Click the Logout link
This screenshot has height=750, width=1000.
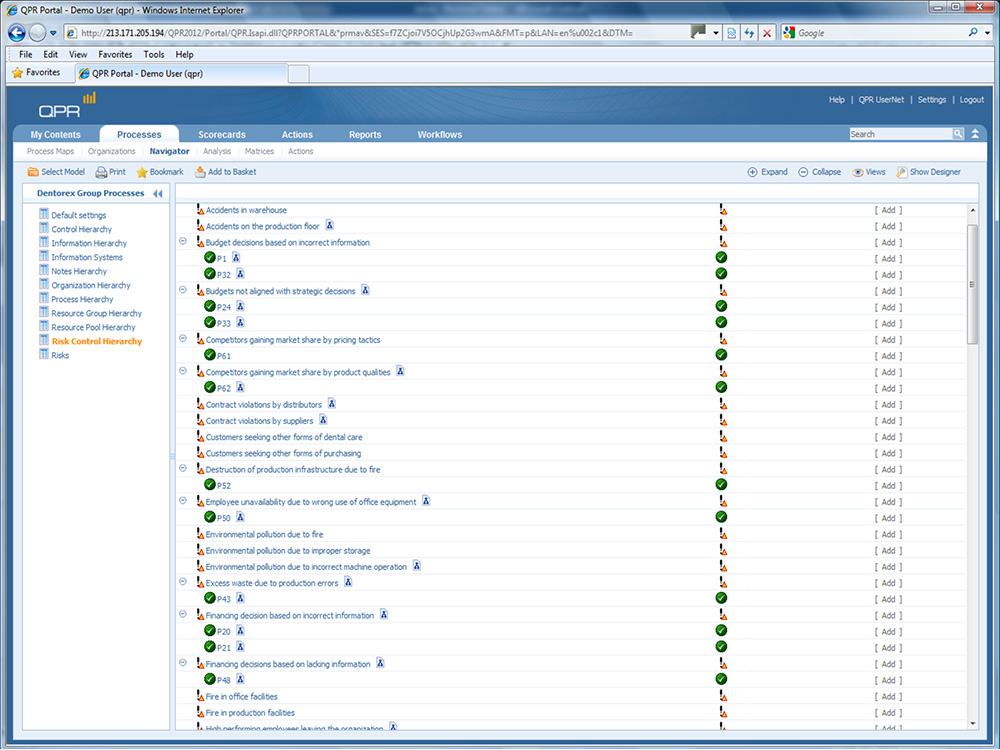point(971,100)
